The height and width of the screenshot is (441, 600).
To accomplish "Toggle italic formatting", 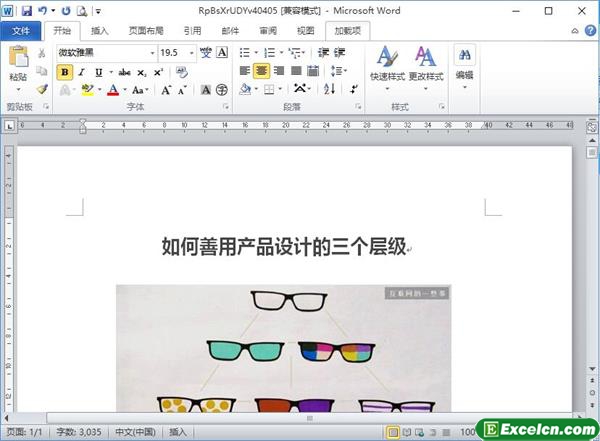I will point(83,72).
